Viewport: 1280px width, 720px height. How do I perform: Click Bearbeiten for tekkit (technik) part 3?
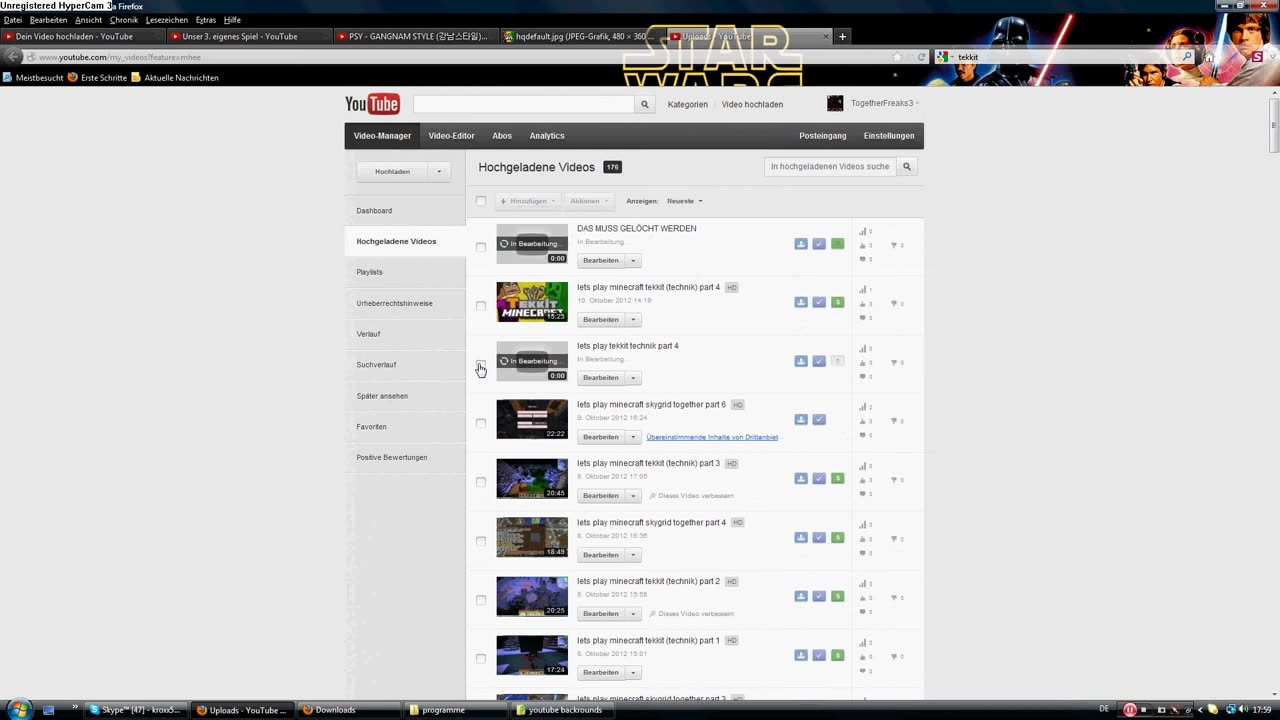coord(601,496)
